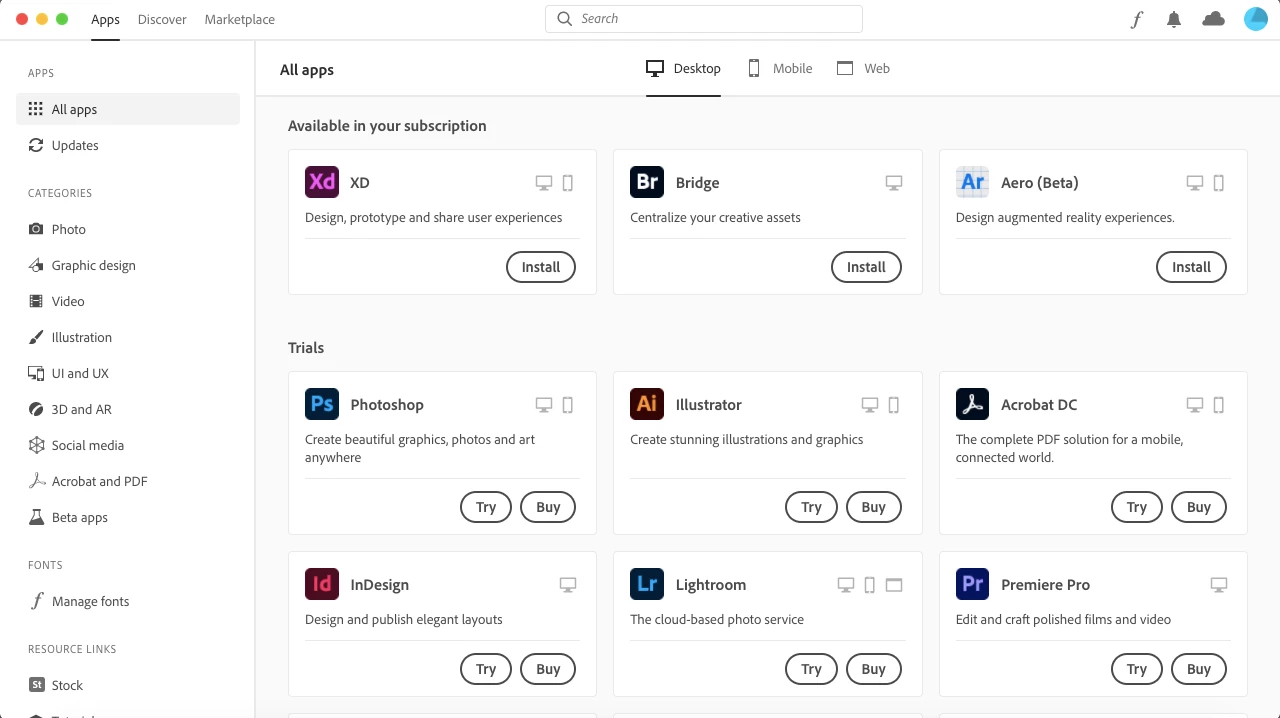Buy InDesign
The height and width of the screenshot is (718, 1280).
(548, 669)
